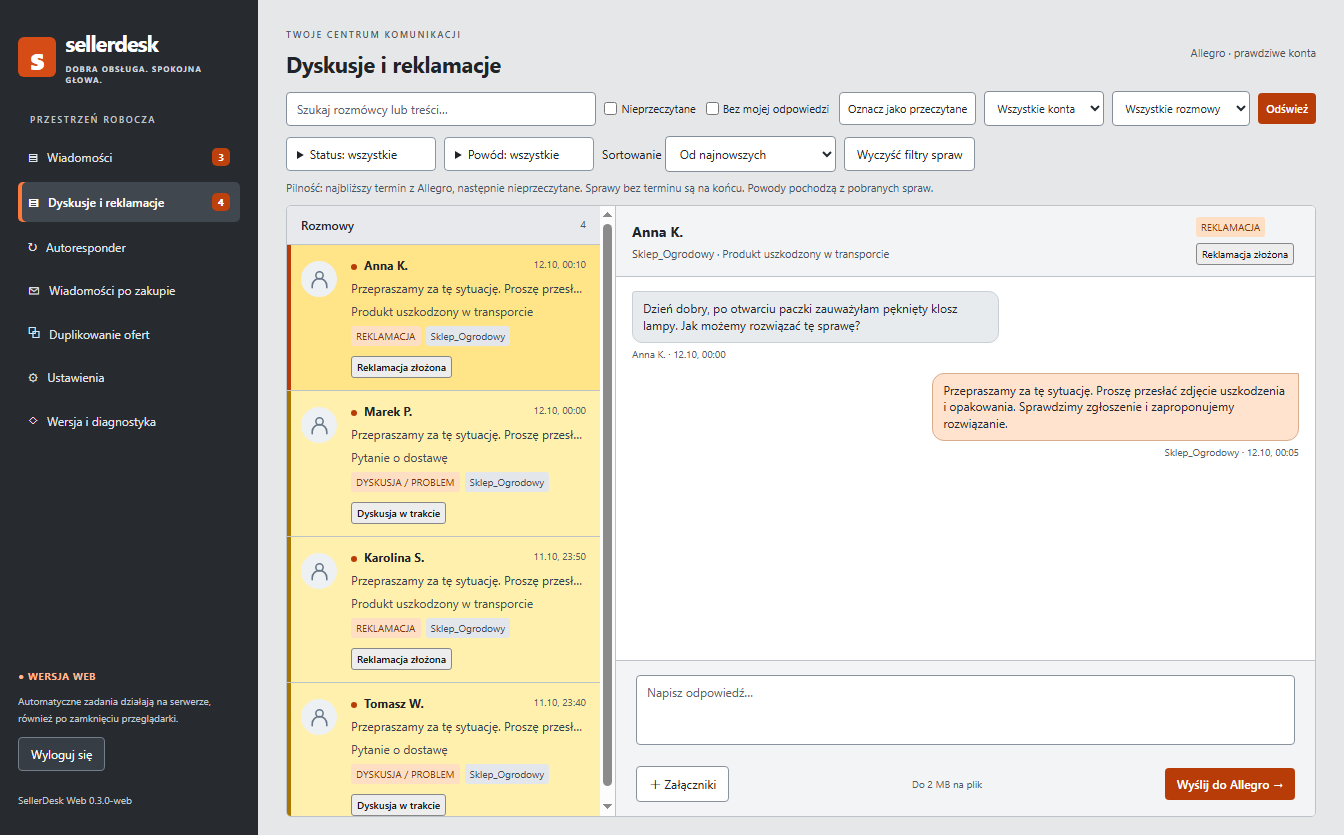The height and width of the screenshot is (835, 1344).
Task: Toggle the Nieprzeczytane checkbox
Action: 611,108
